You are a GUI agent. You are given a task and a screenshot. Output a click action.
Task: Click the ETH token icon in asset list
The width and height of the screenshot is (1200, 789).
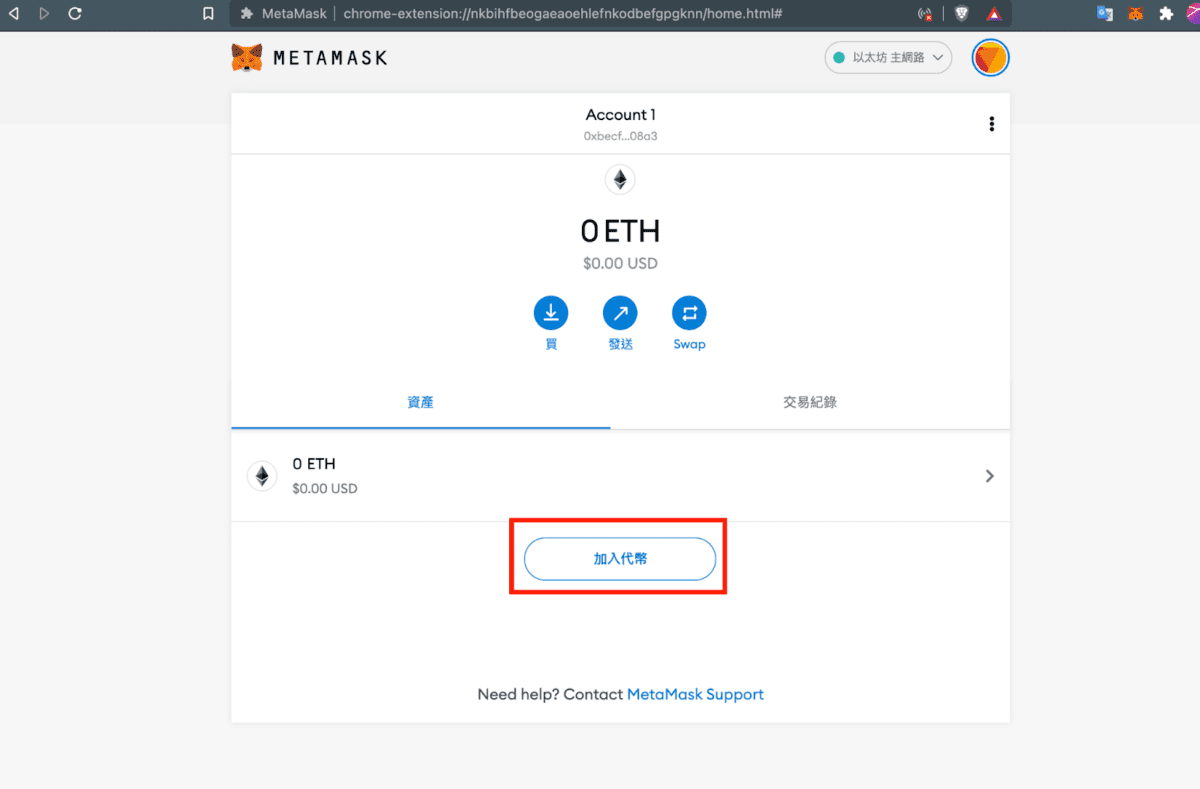point(262,475)
